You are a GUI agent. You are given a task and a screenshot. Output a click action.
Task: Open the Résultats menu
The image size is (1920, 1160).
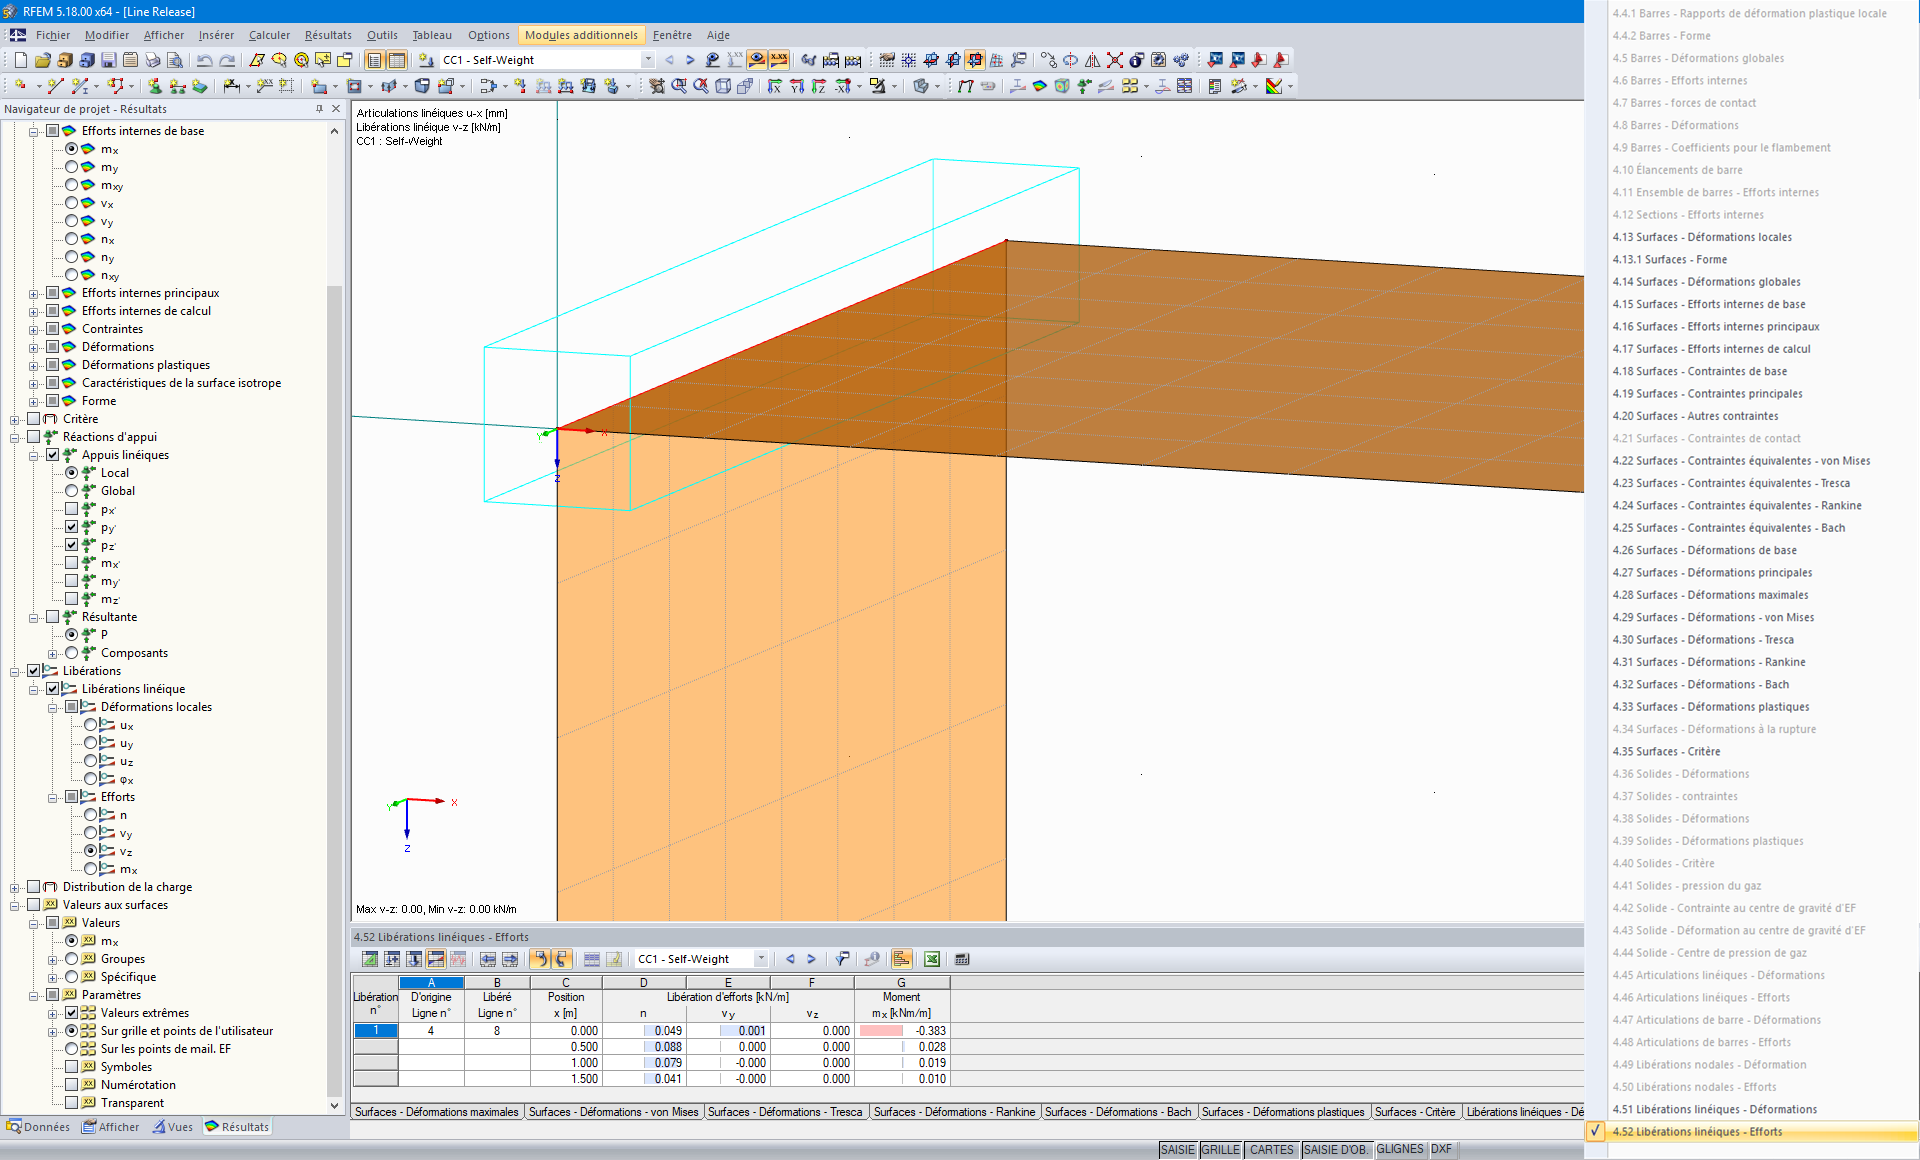328,35
